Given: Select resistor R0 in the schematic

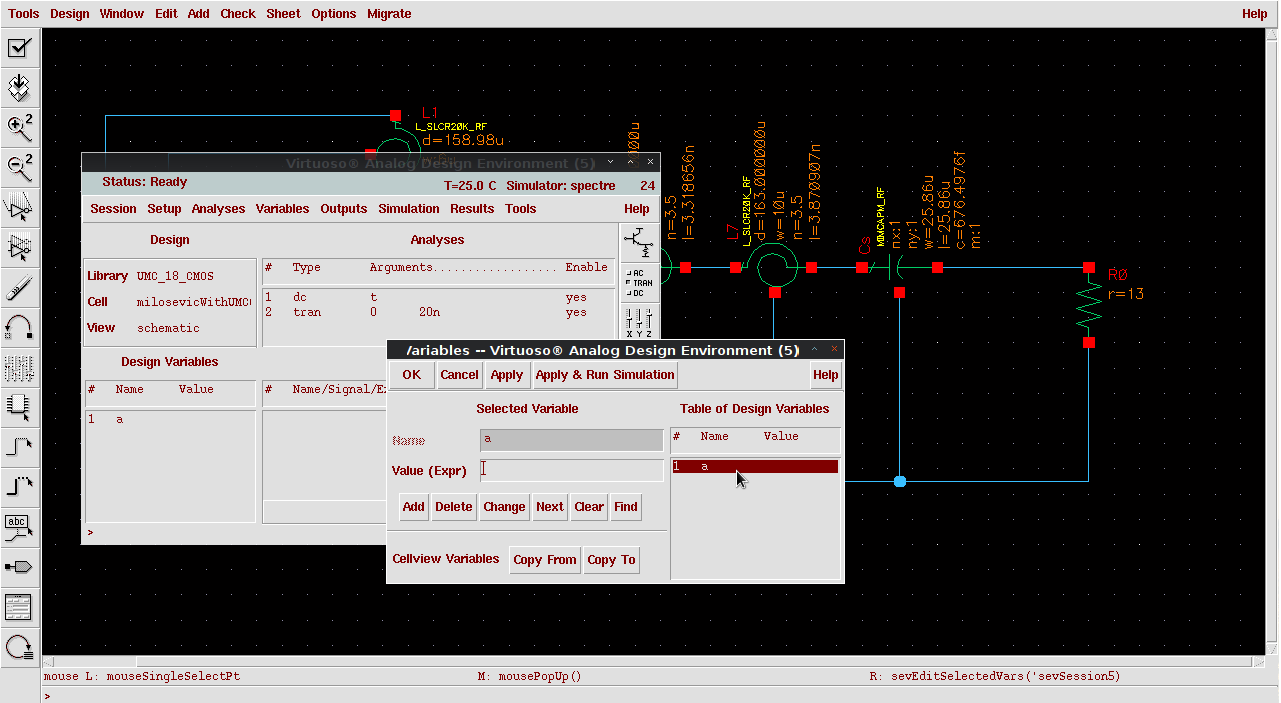Looking at the screenshot, I should (1089, 305).
